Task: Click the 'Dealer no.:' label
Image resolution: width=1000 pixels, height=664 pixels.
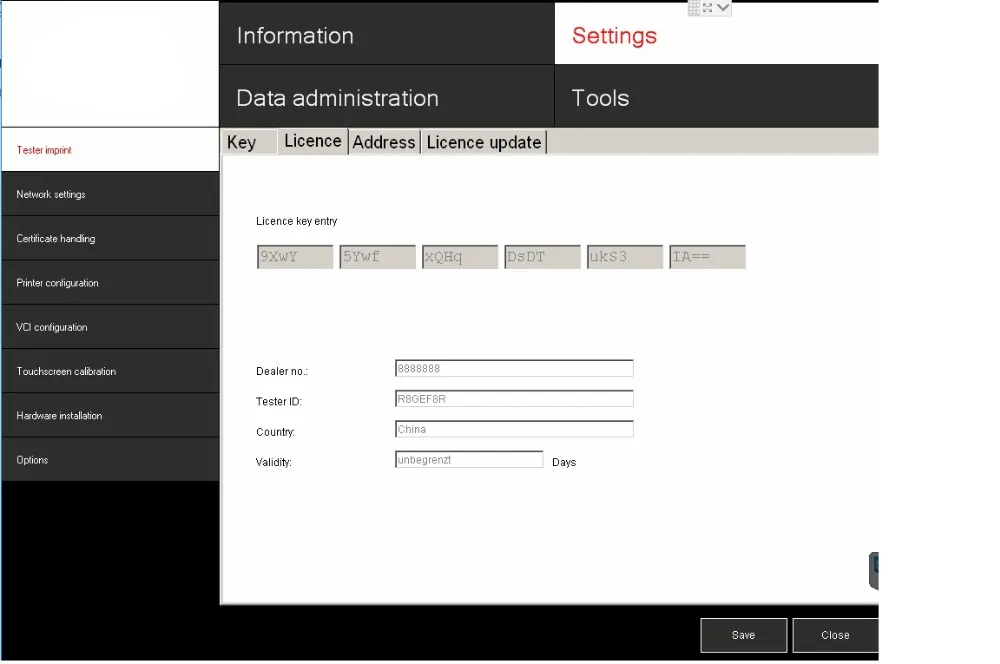Action: [282, 371]
